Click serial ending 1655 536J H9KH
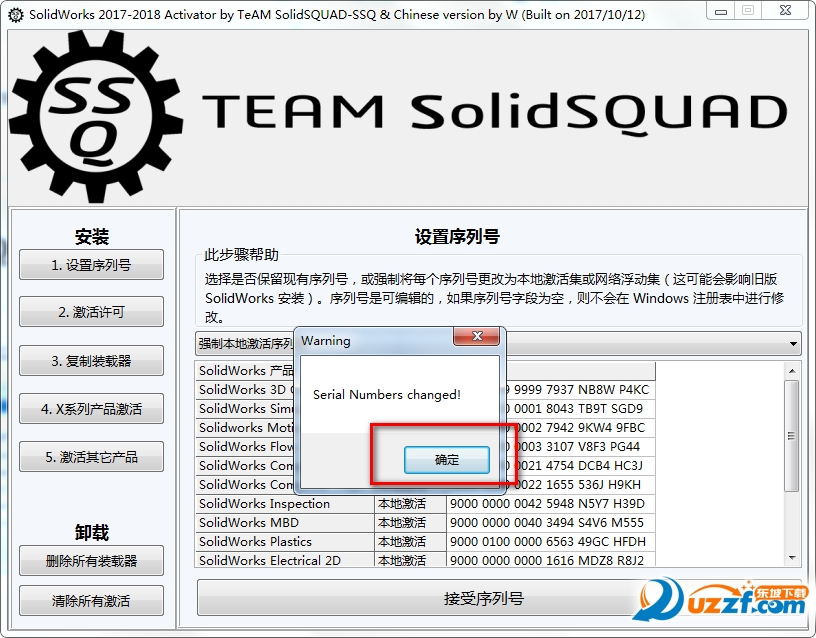The width and height of the screenshot is (816, 638). pyautogui.click(x=580, y=484)
